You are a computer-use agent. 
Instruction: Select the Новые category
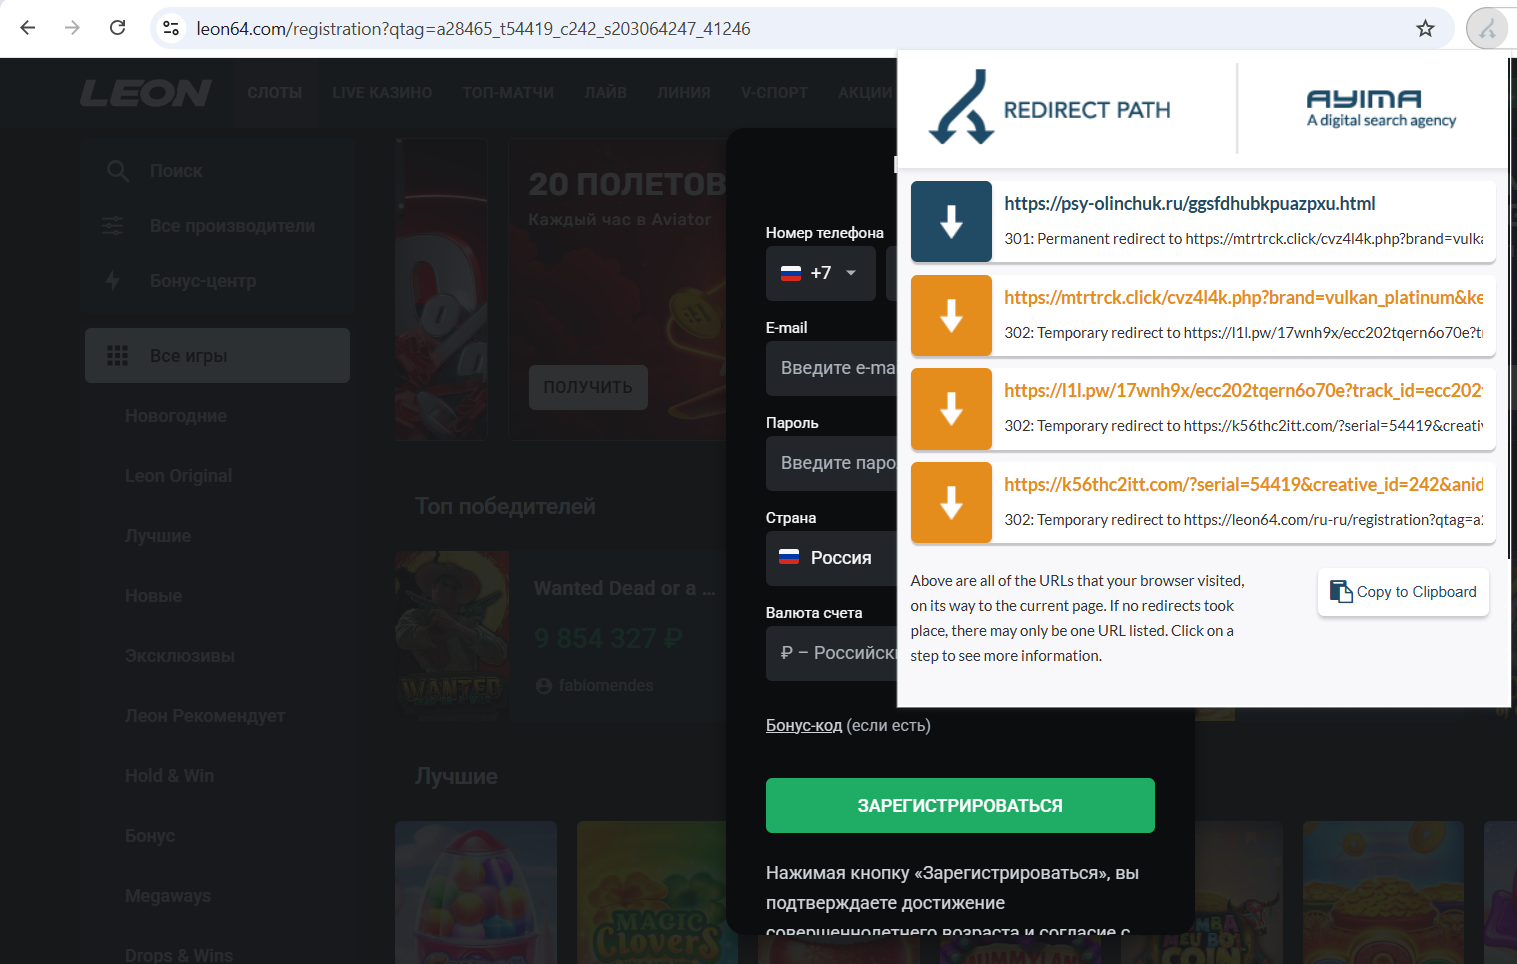click(154, 596)
